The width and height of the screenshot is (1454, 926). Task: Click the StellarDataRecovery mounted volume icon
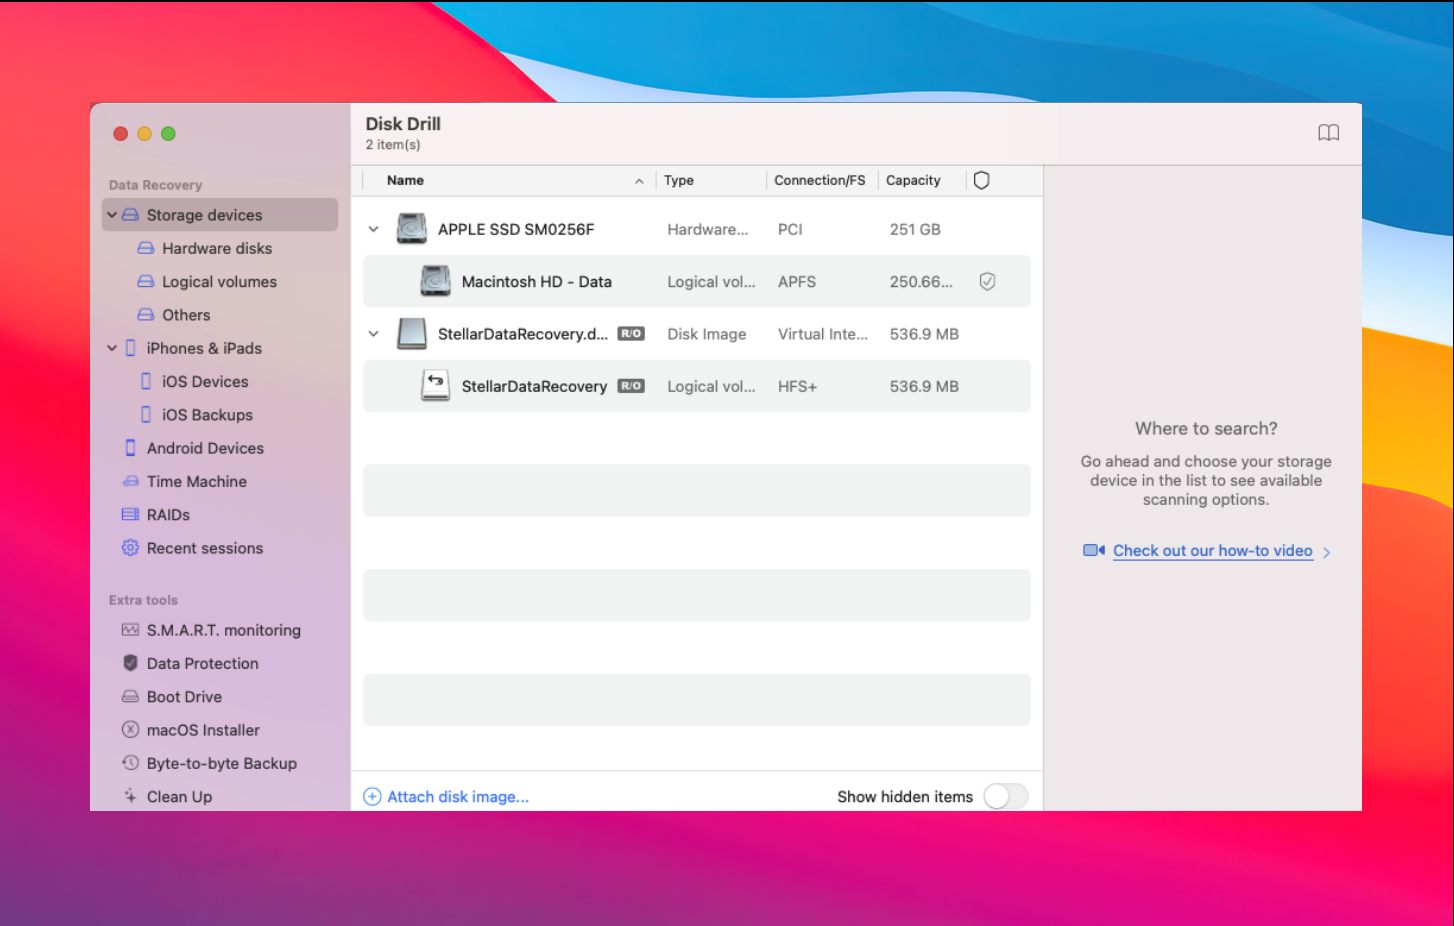point(435,386)
